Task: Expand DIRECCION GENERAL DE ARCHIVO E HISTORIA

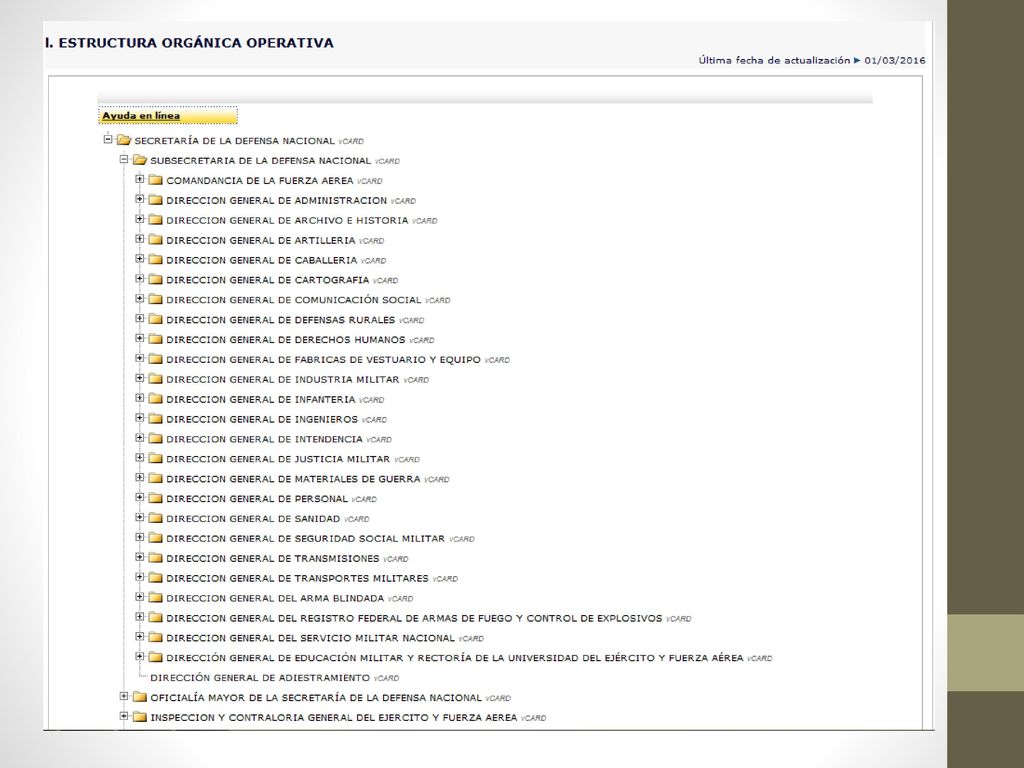Action: 139,219
